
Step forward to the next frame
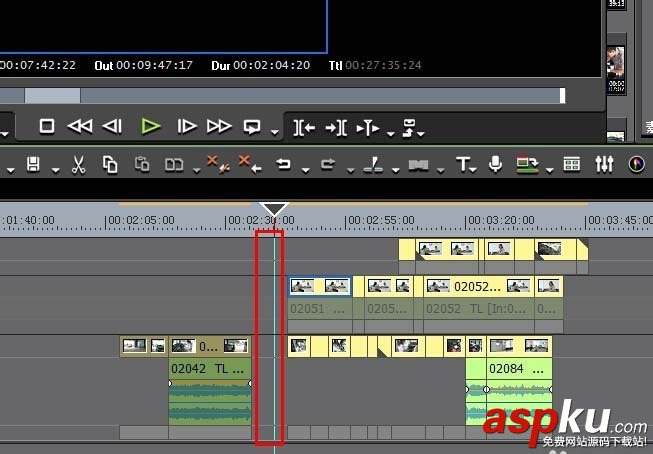pyautogui.click(x=187, y=126)
